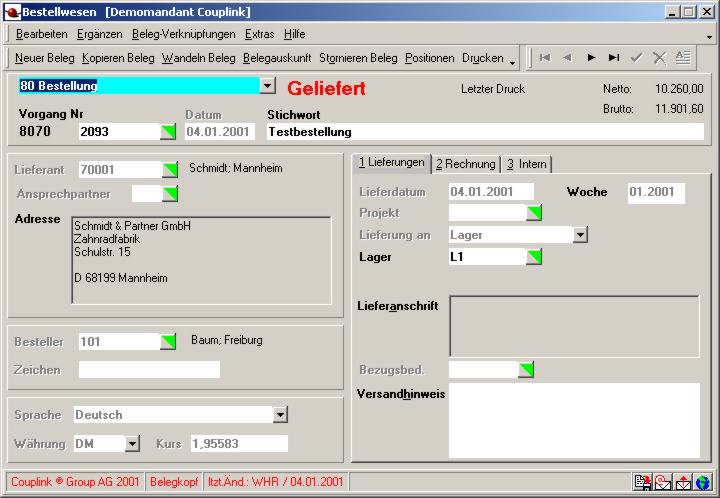
Task: Click the 'Neuer Beleg' toolbar button
Action: tap(44, 58)
